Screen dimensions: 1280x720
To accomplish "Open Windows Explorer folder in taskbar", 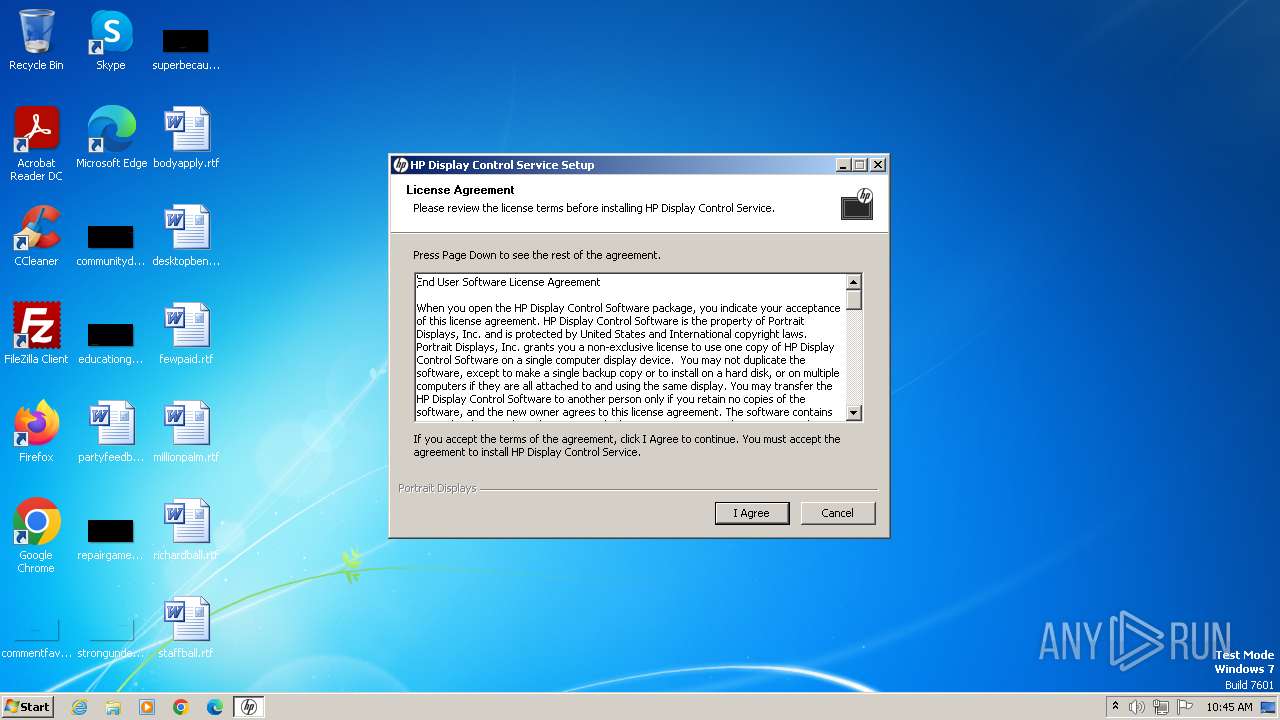I will pyautogui.click(x=113, y=707).
